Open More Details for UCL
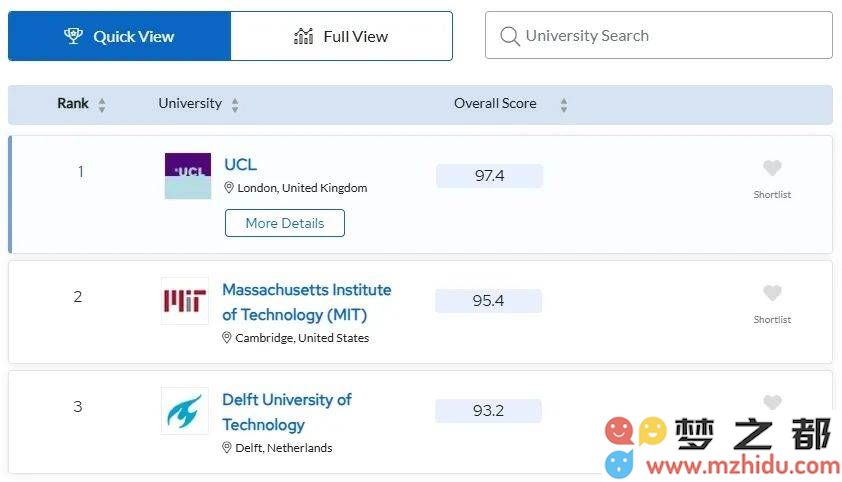The image size is (842, 482). (x=285, y=223)
